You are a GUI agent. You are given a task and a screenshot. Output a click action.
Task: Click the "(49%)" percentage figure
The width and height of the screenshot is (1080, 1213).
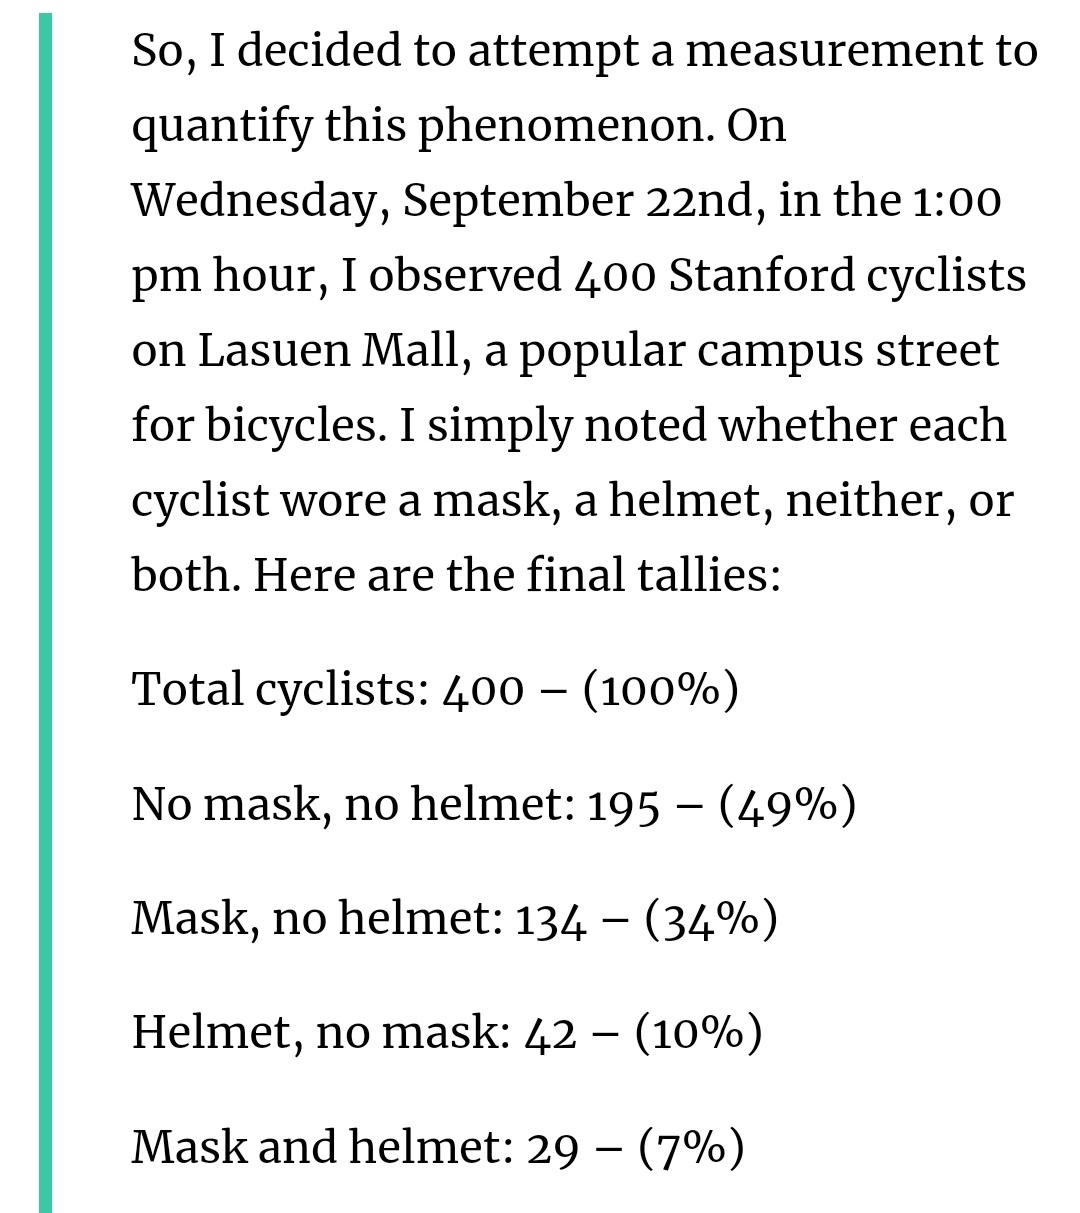788,803
